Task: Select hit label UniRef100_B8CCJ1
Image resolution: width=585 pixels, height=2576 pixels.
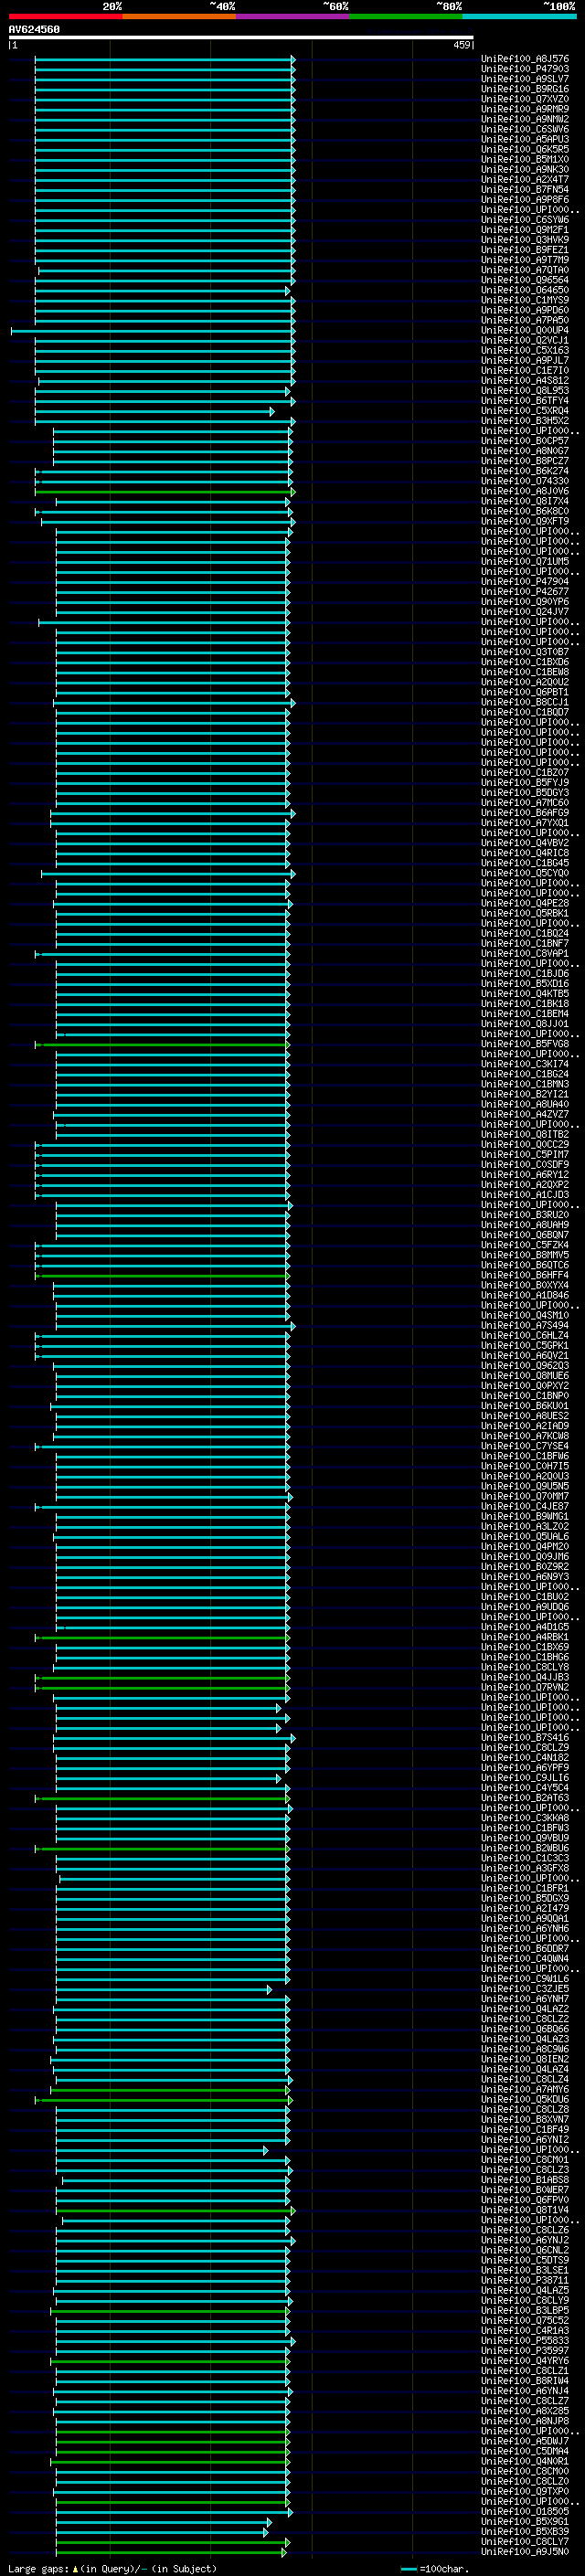Action: 525,702
